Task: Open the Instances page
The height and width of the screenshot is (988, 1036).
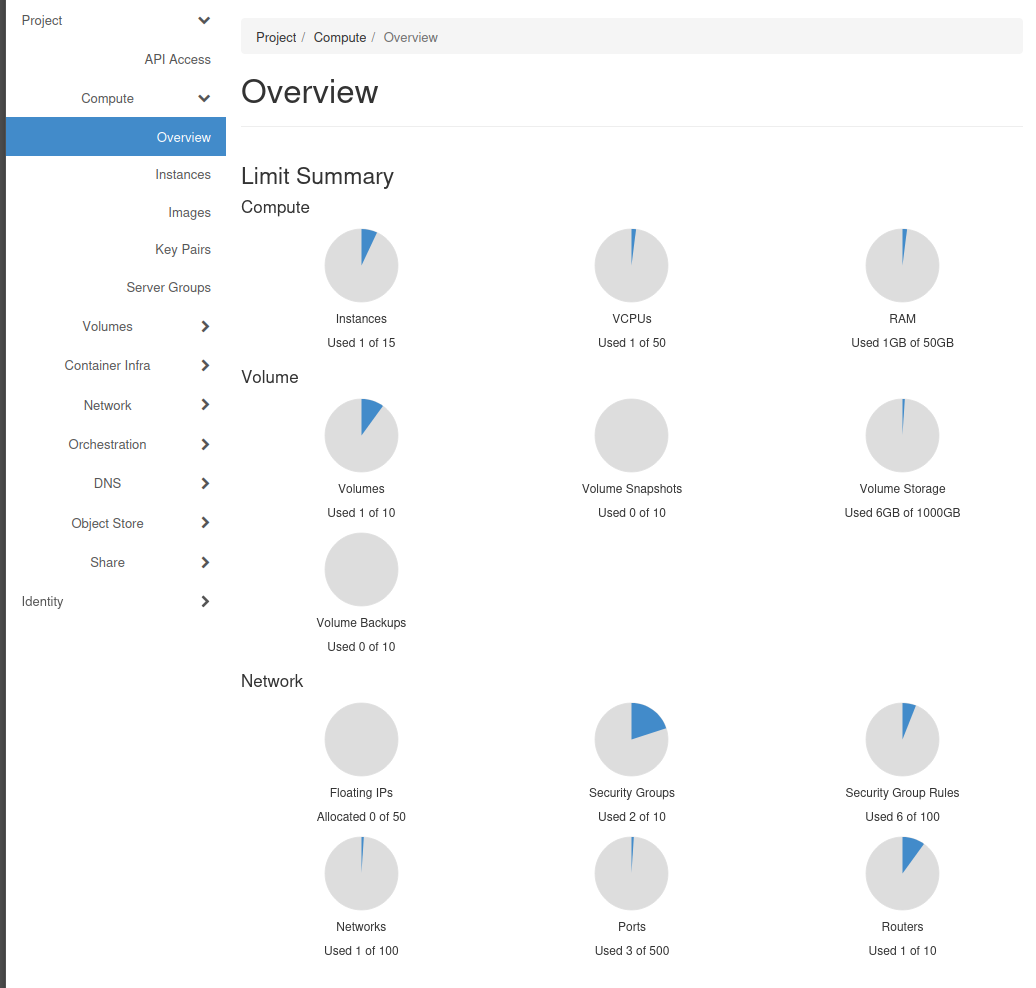Action: pyautogui.click(x=183, y=174)
